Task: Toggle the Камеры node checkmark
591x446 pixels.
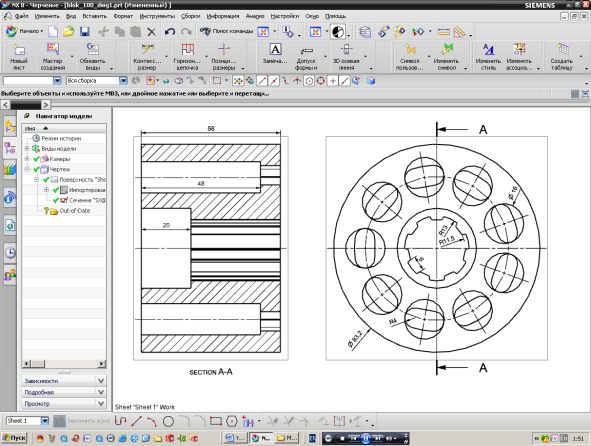Action: tap(36, 159)
